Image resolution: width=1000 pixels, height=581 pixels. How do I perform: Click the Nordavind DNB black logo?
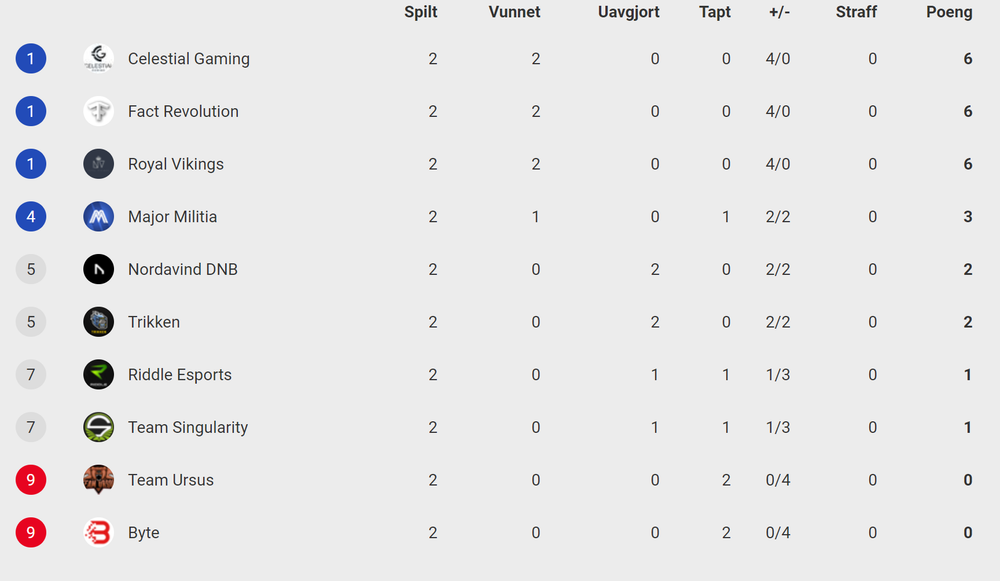98,269
